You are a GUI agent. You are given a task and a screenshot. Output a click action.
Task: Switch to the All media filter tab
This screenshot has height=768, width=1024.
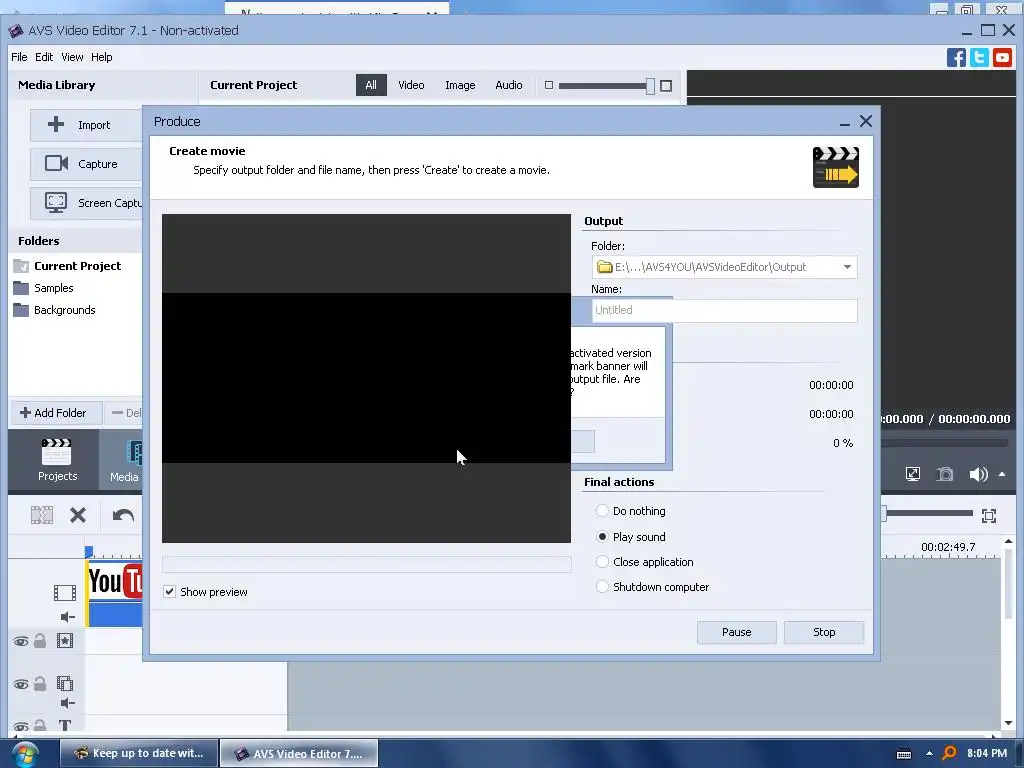pyautogui.click(x=371, y=85)
